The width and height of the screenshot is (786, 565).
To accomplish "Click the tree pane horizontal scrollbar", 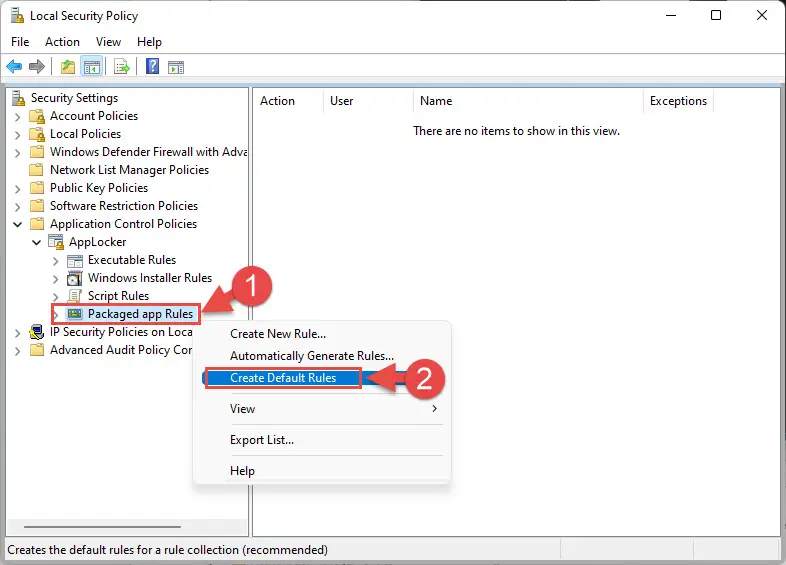I will pos(102,527).
